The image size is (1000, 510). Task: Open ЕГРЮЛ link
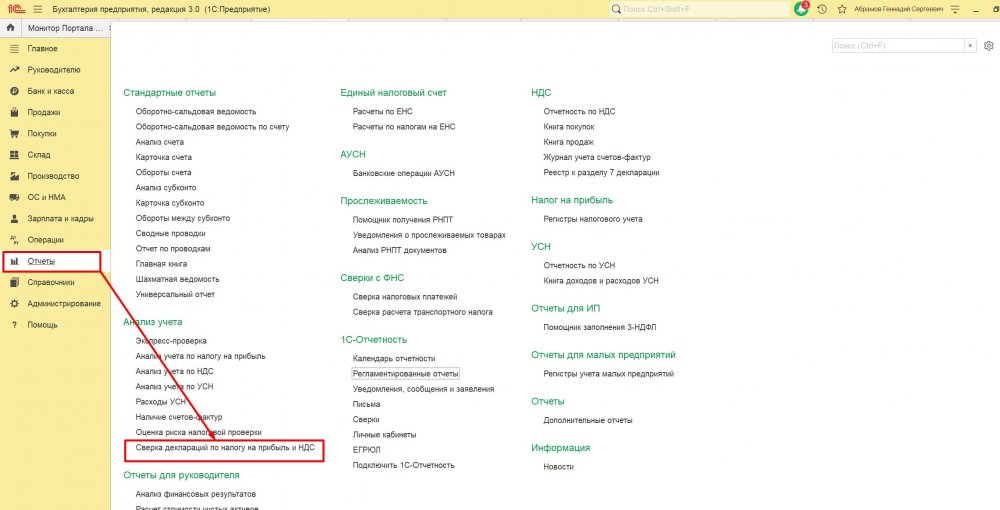(x=367, y=449)
